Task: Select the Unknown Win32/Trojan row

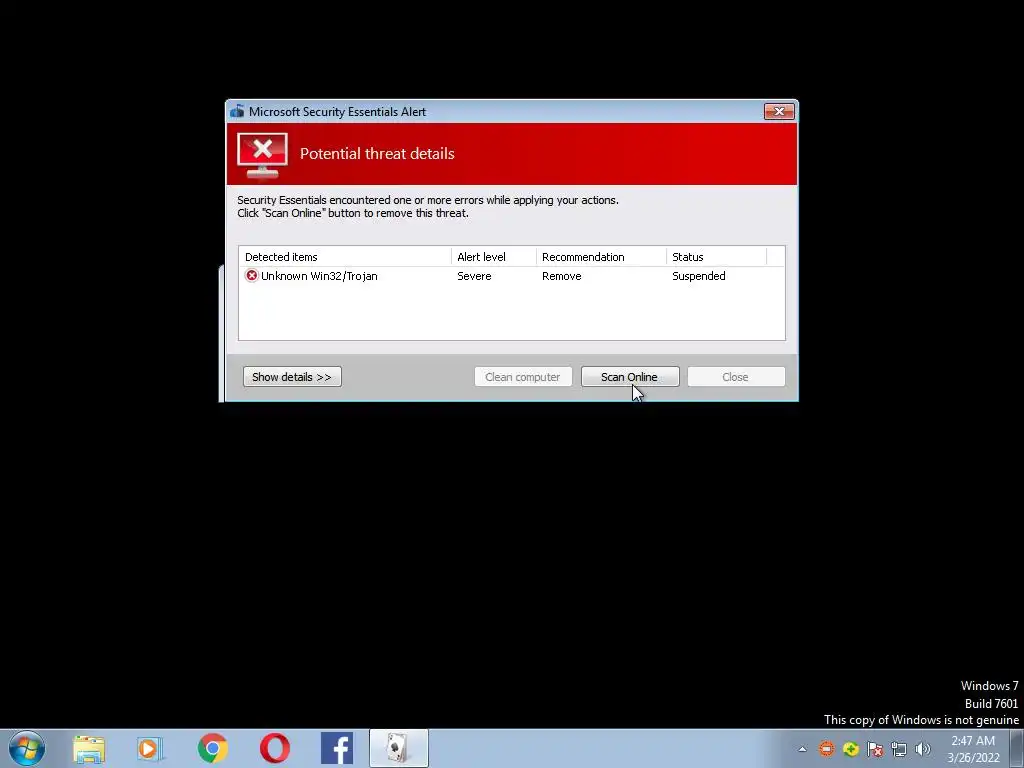Action: click(x=511, y=276)
